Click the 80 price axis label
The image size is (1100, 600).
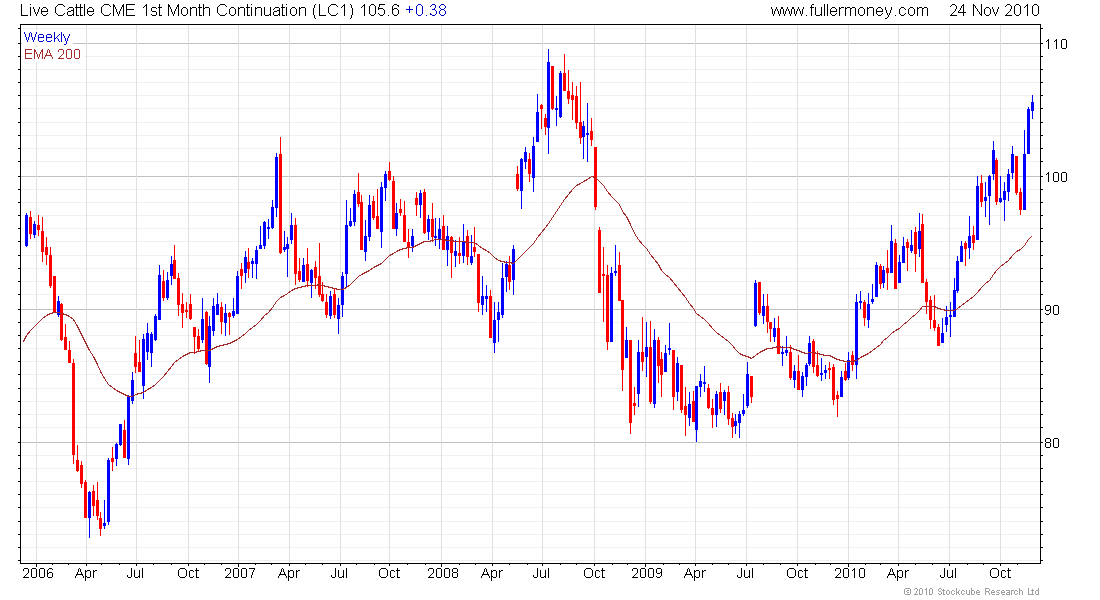tap(1052, 443)
